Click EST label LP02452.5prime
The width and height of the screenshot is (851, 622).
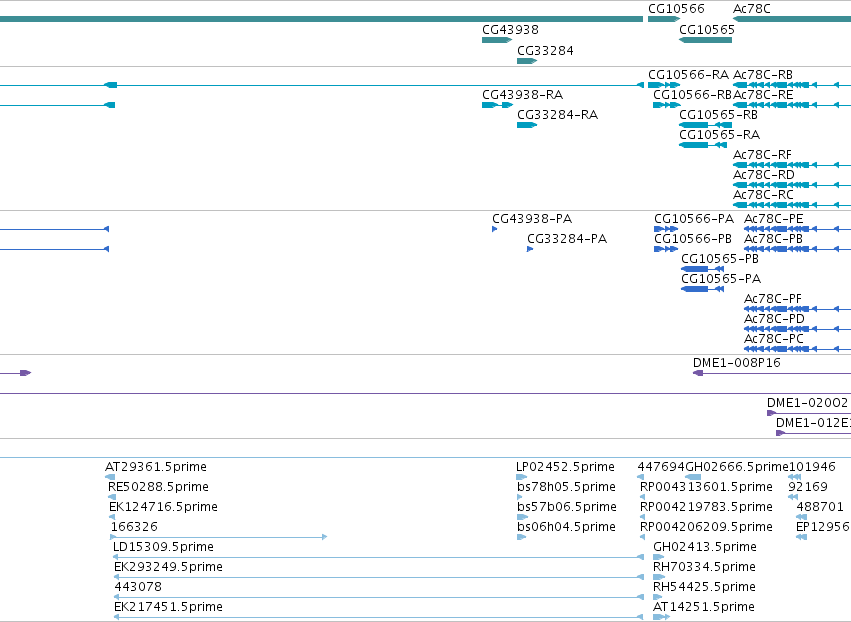[566, 467]
